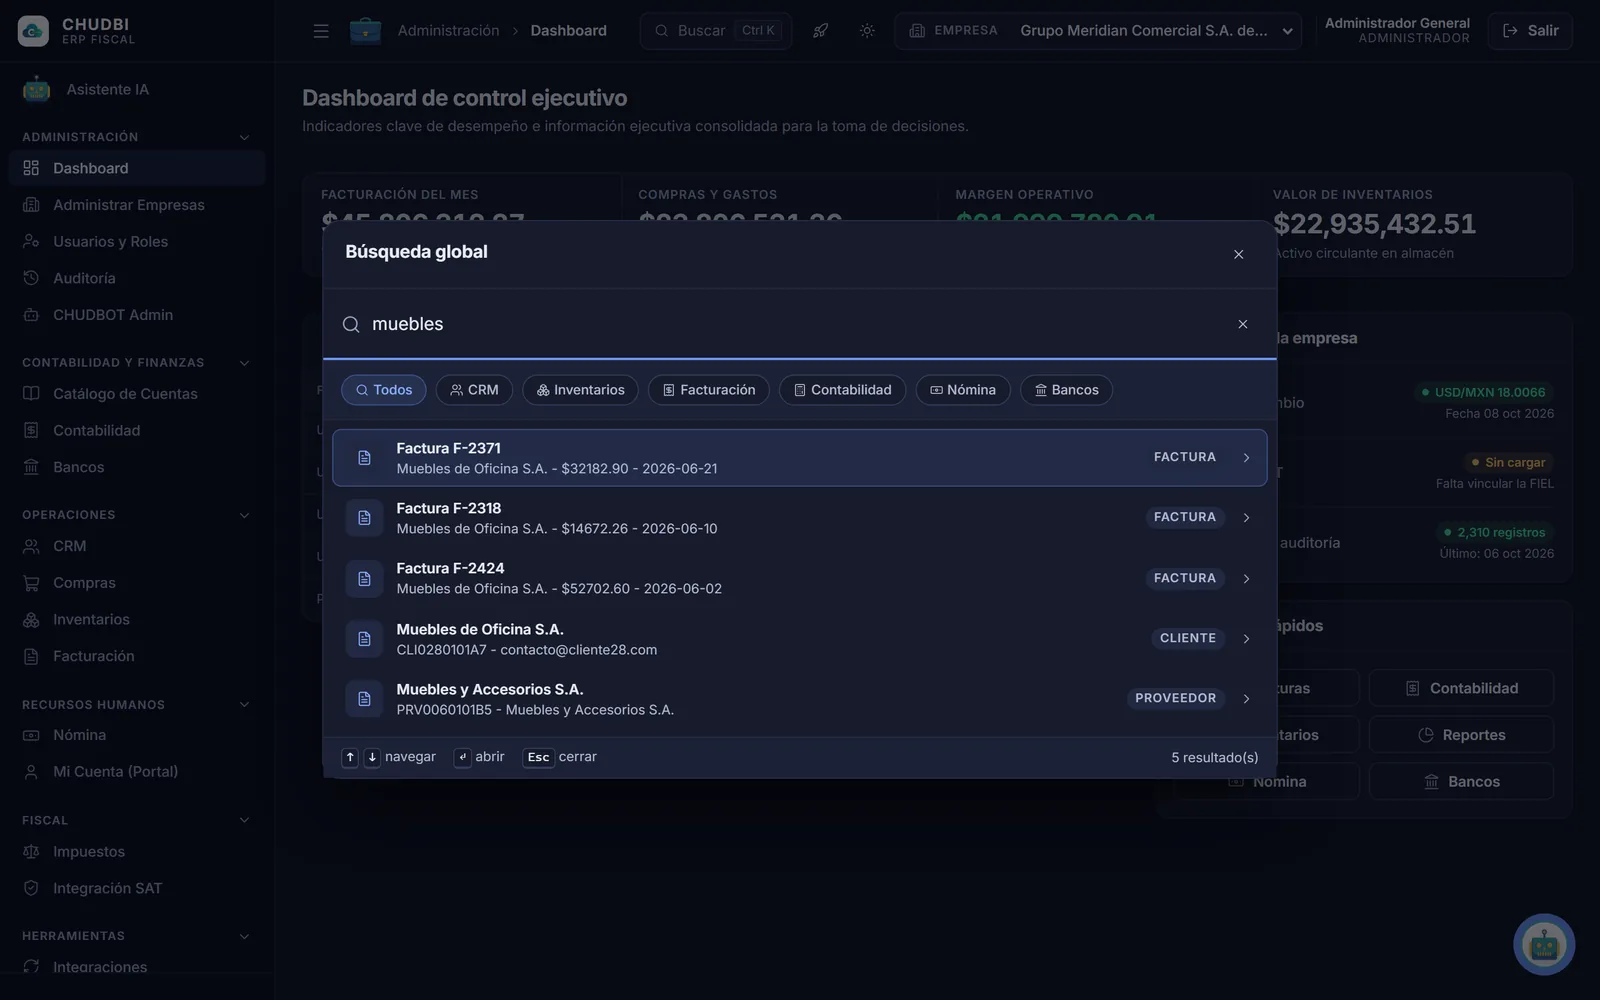Toggle light theme with the sun icon
The width and height of the screenshot is (1600, 1000).
click(x=867, y=31)
